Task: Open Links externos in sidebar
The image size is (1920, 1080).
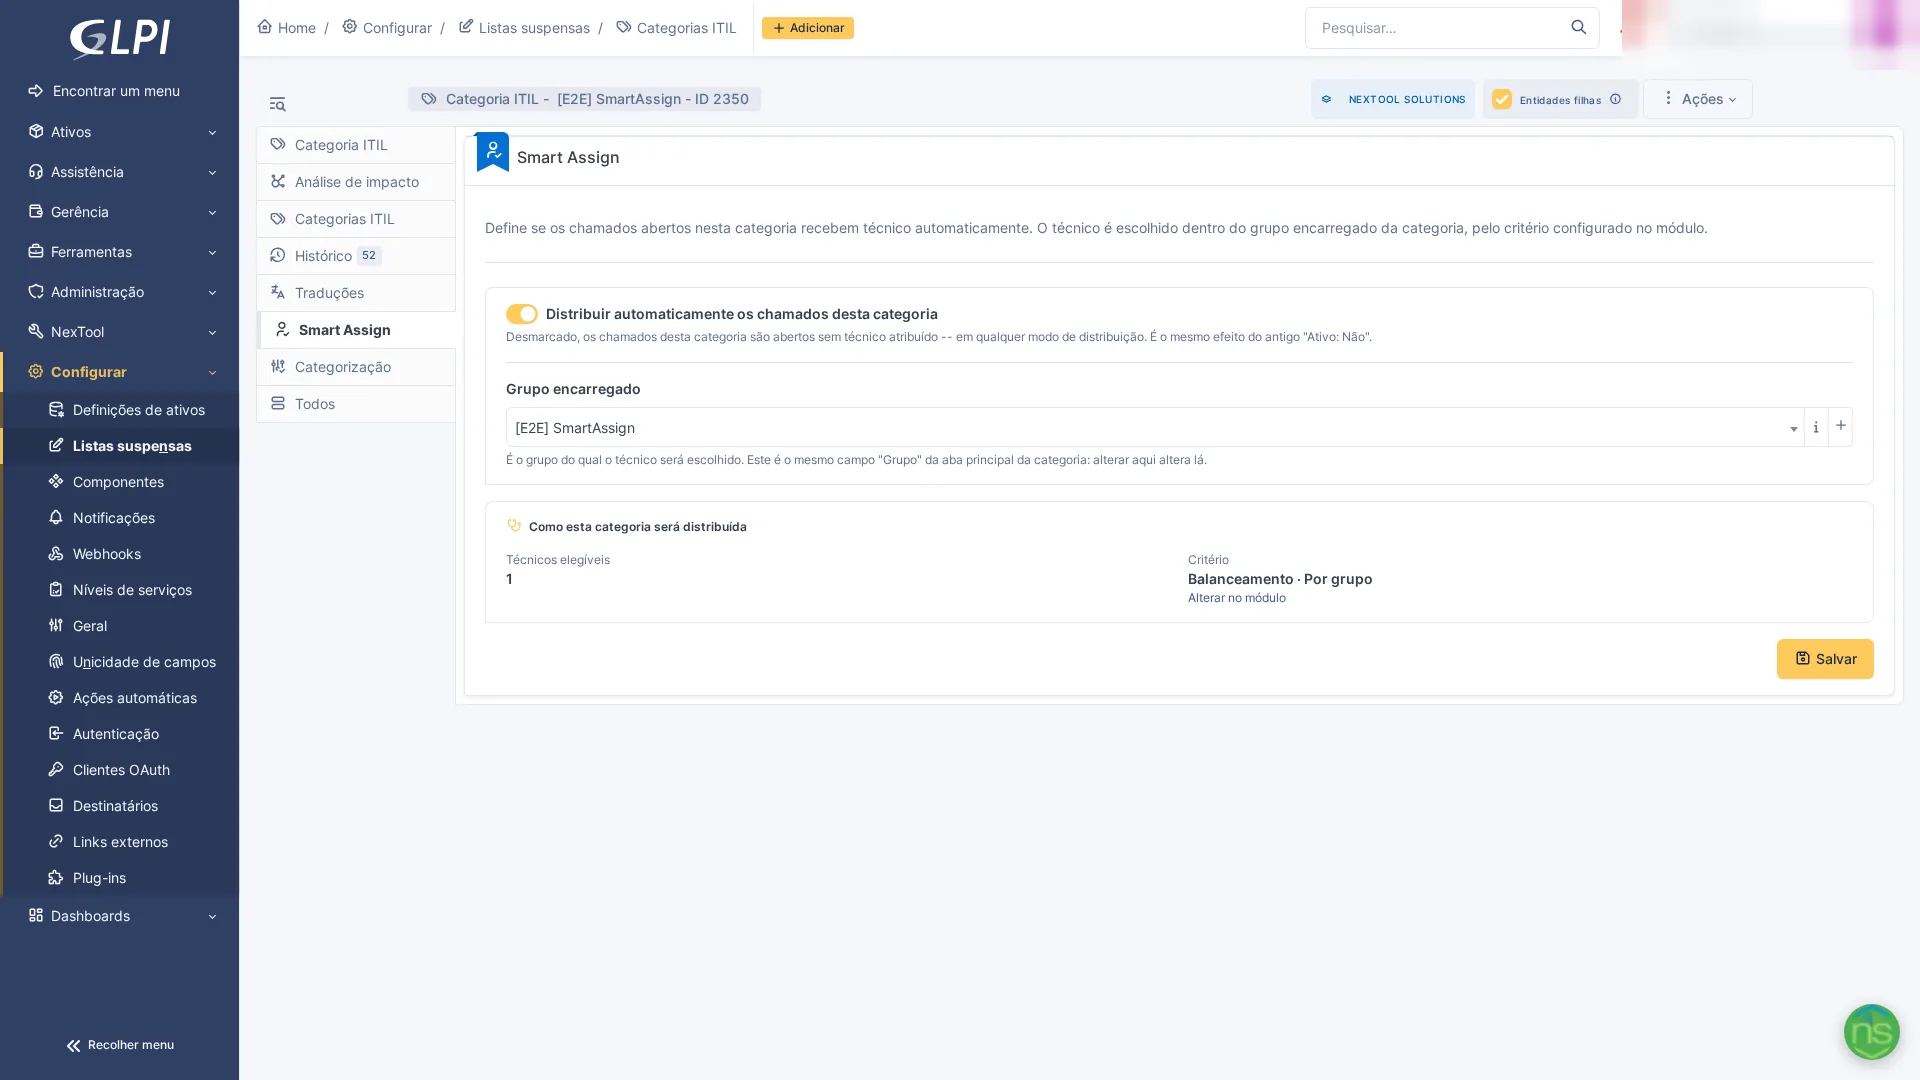Action: coord(120,842)
